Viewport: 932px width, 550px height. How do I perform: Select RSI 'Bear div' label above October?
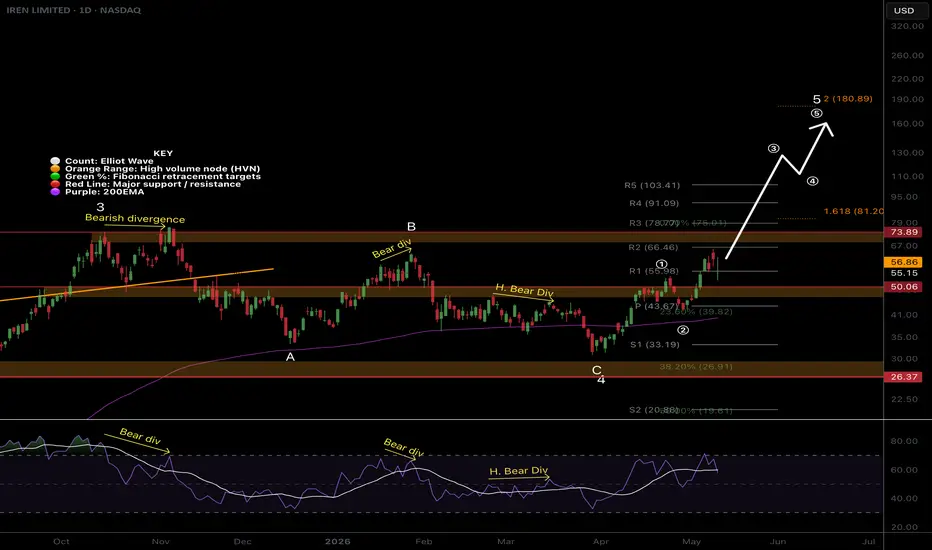pos(140,436)
